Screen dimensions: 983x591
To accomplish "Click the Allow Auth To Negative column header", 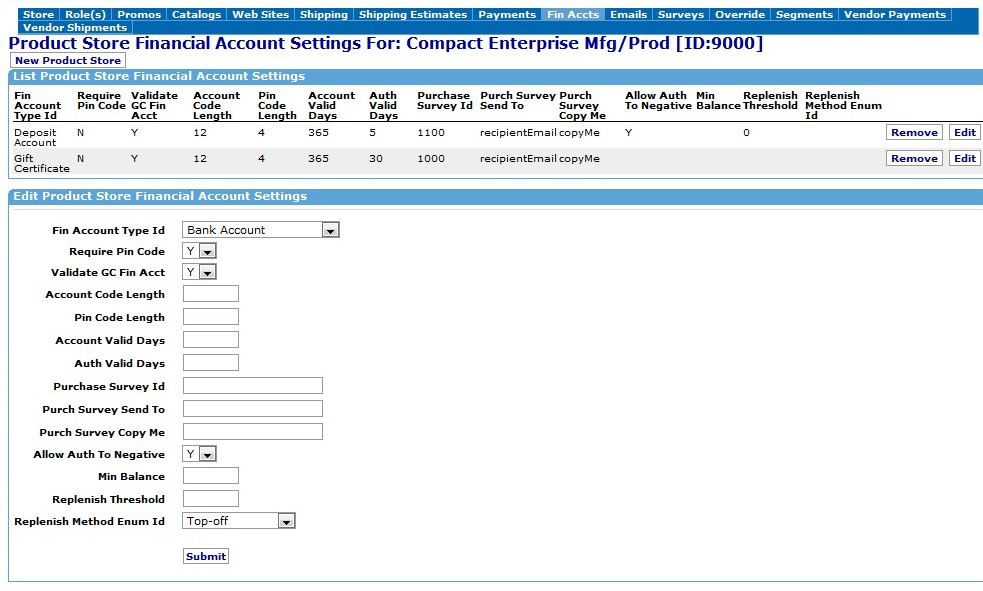I will 658,100.
